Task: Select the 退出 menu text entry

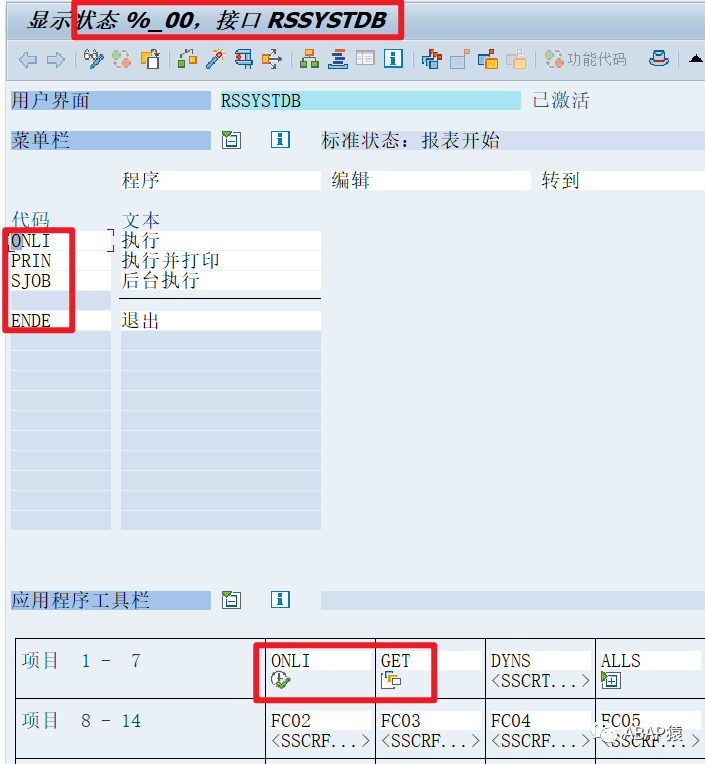Action: click(x=221, y=321)
